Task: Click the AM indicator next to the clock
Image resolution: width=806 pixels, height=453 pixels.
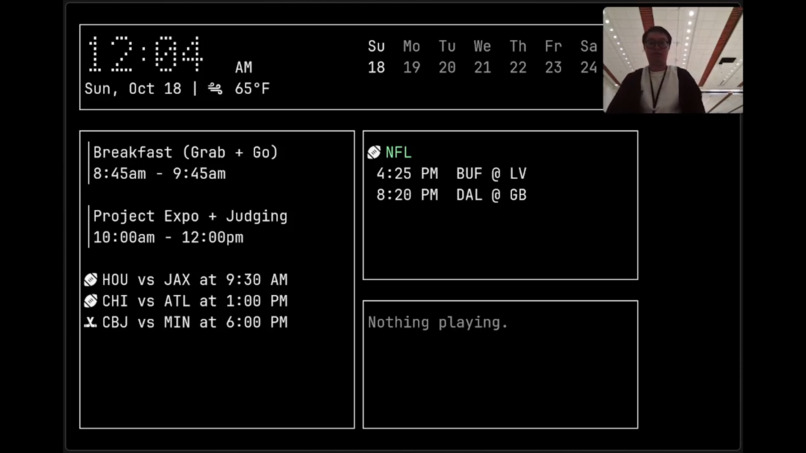Action: pyautogui.click(x=244, y=67)
